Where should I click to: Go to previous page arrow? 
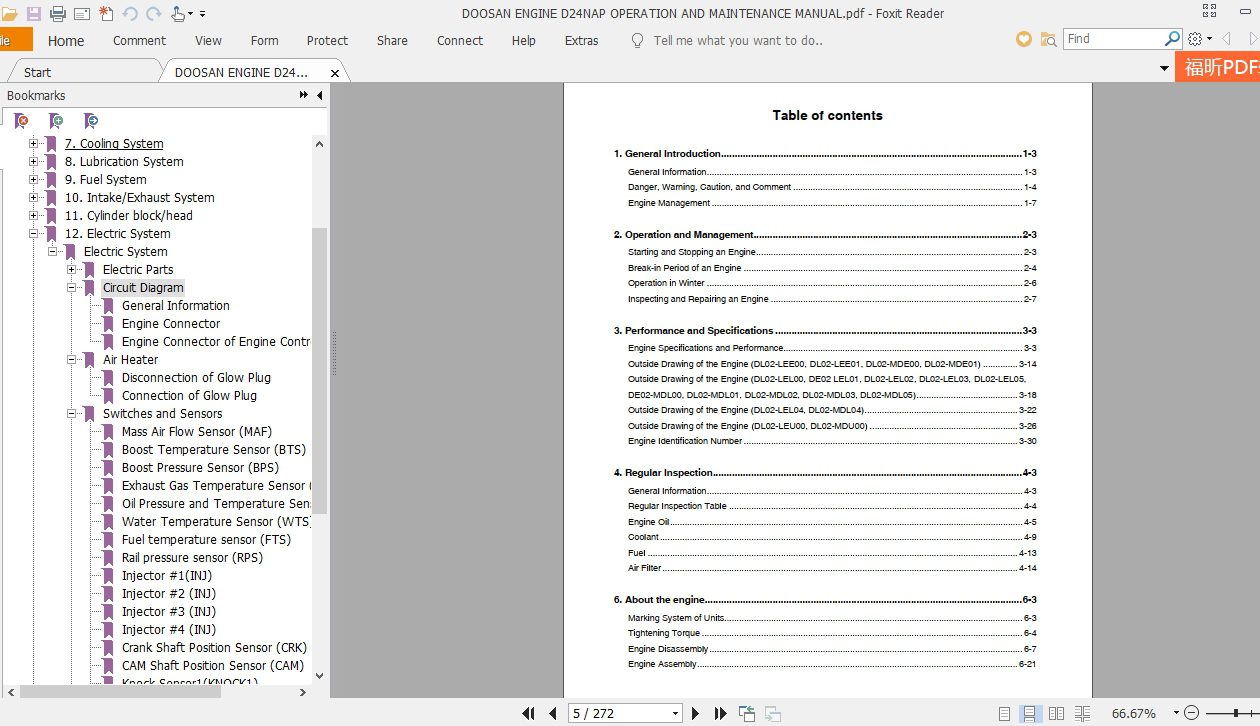tap(553, 713)
